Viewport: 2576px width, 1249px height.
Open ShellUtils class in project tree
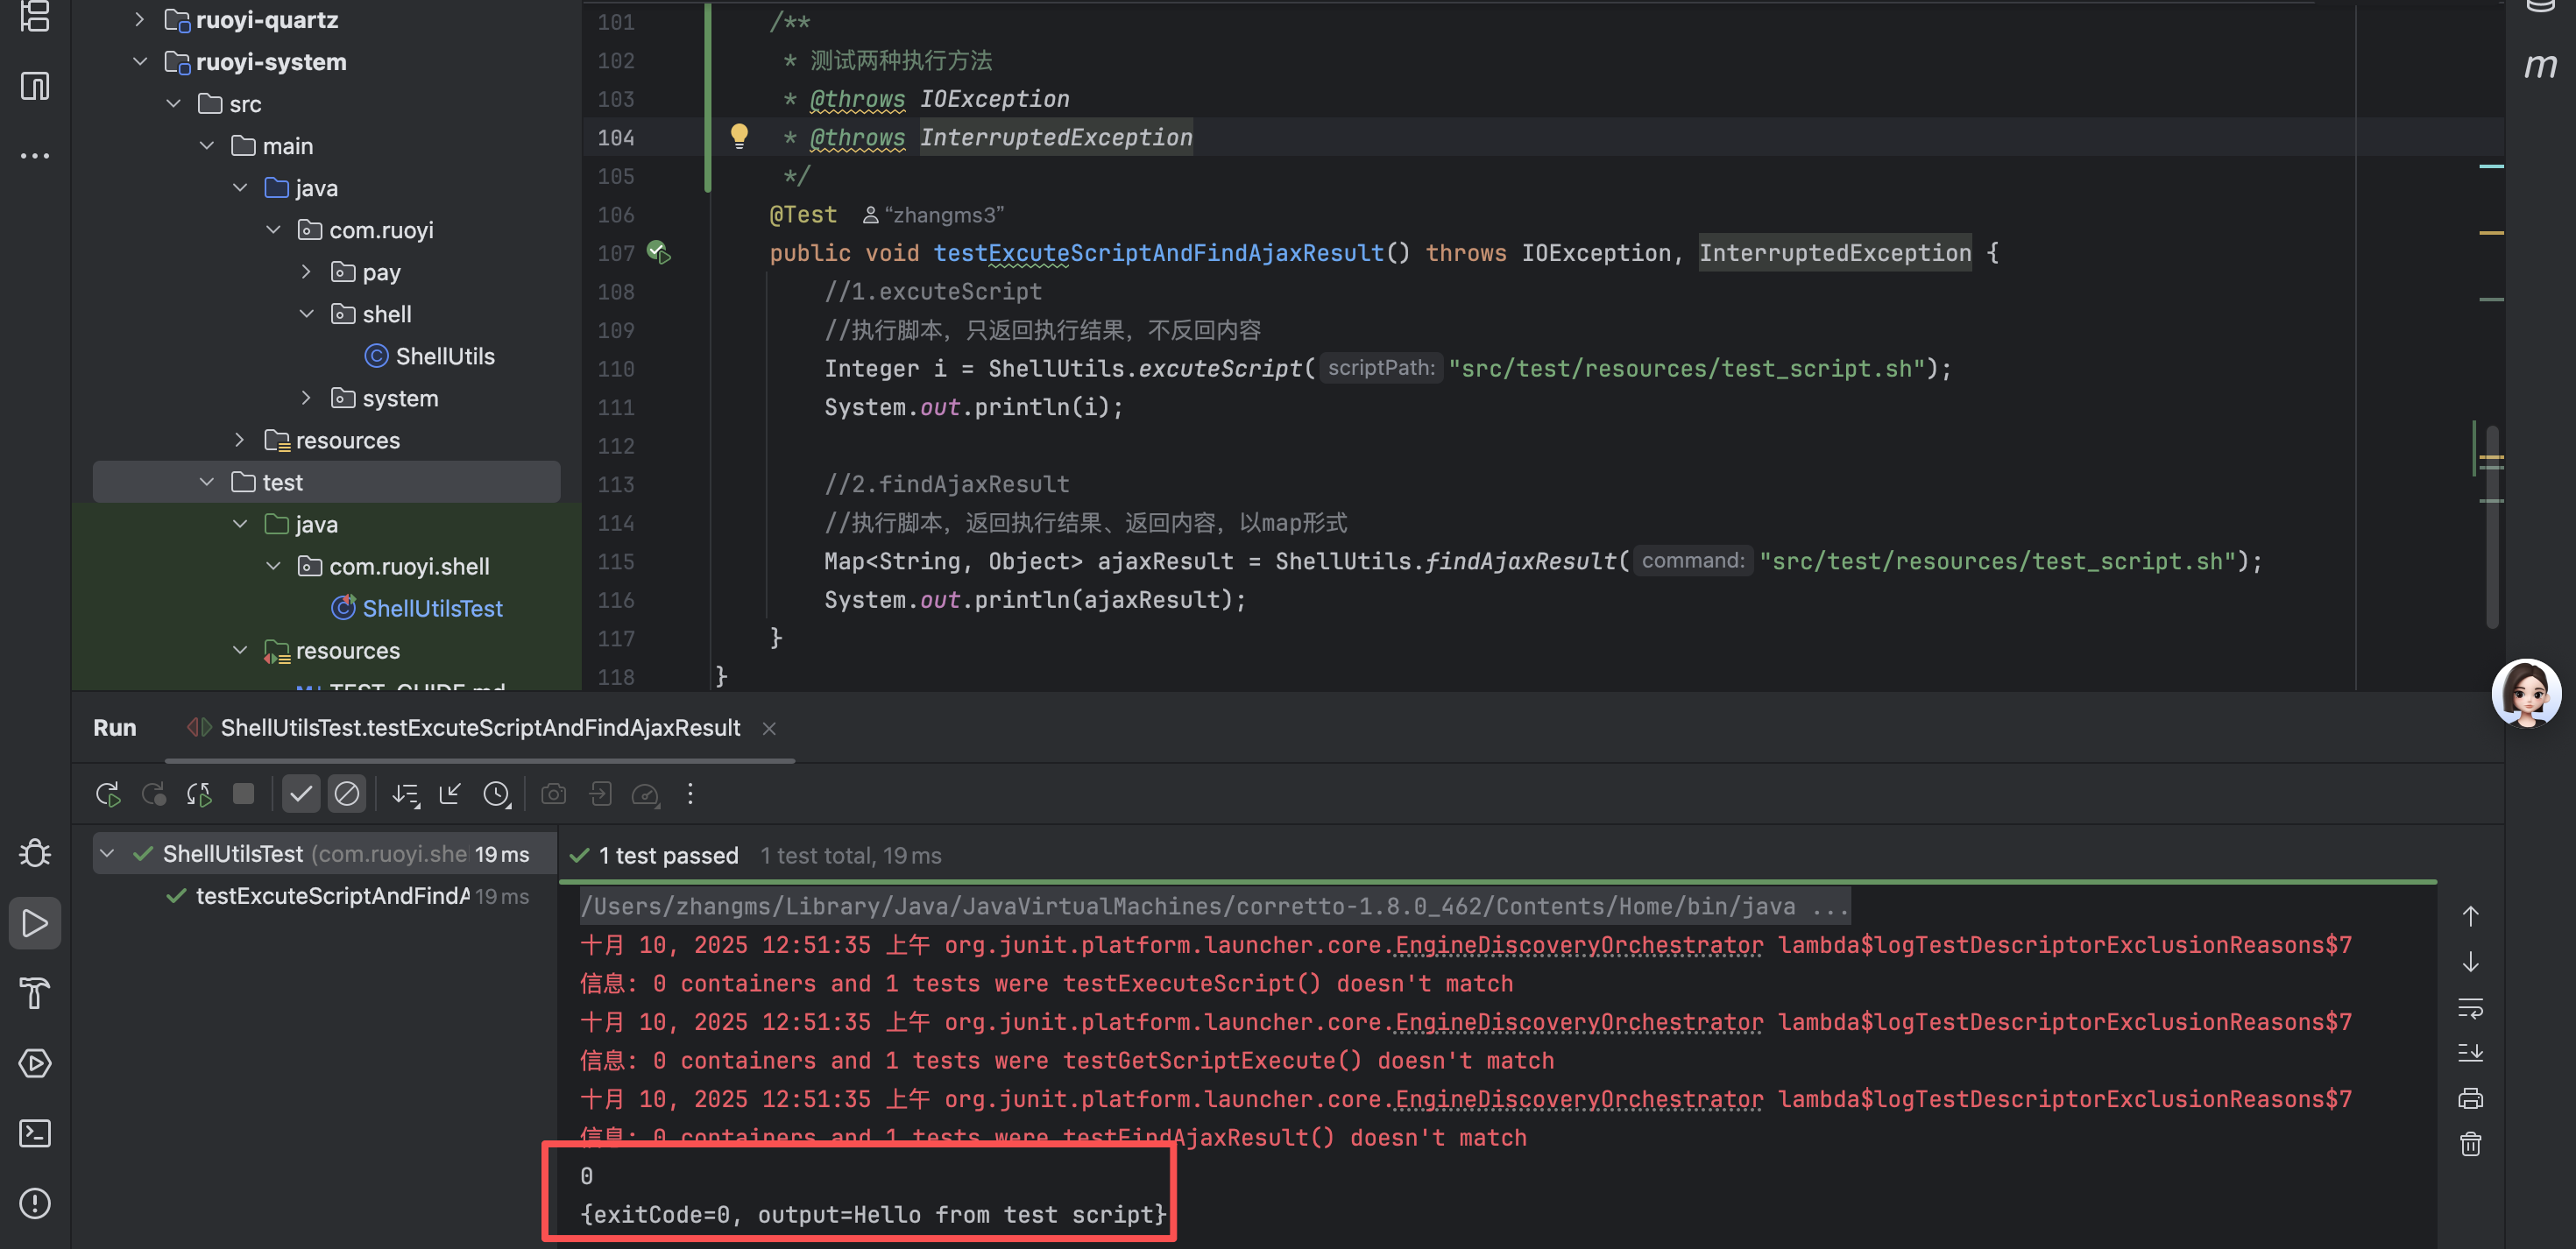pyautogui.click(x=444, y=356)
